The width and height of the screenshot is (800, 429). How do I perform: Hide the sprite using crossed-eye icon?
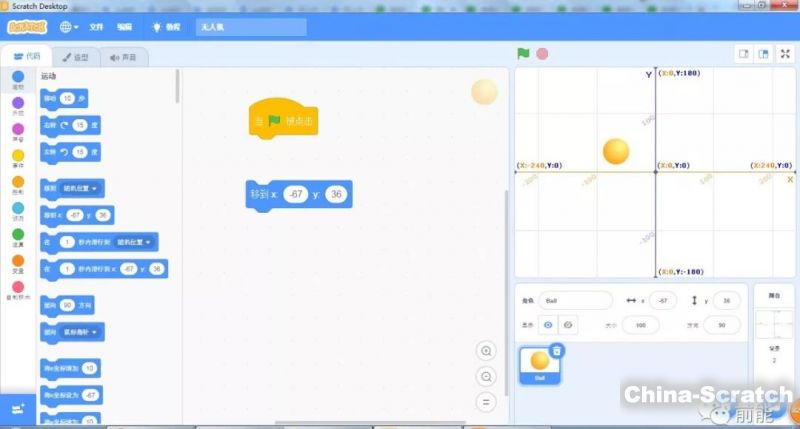tap(568, 325)
